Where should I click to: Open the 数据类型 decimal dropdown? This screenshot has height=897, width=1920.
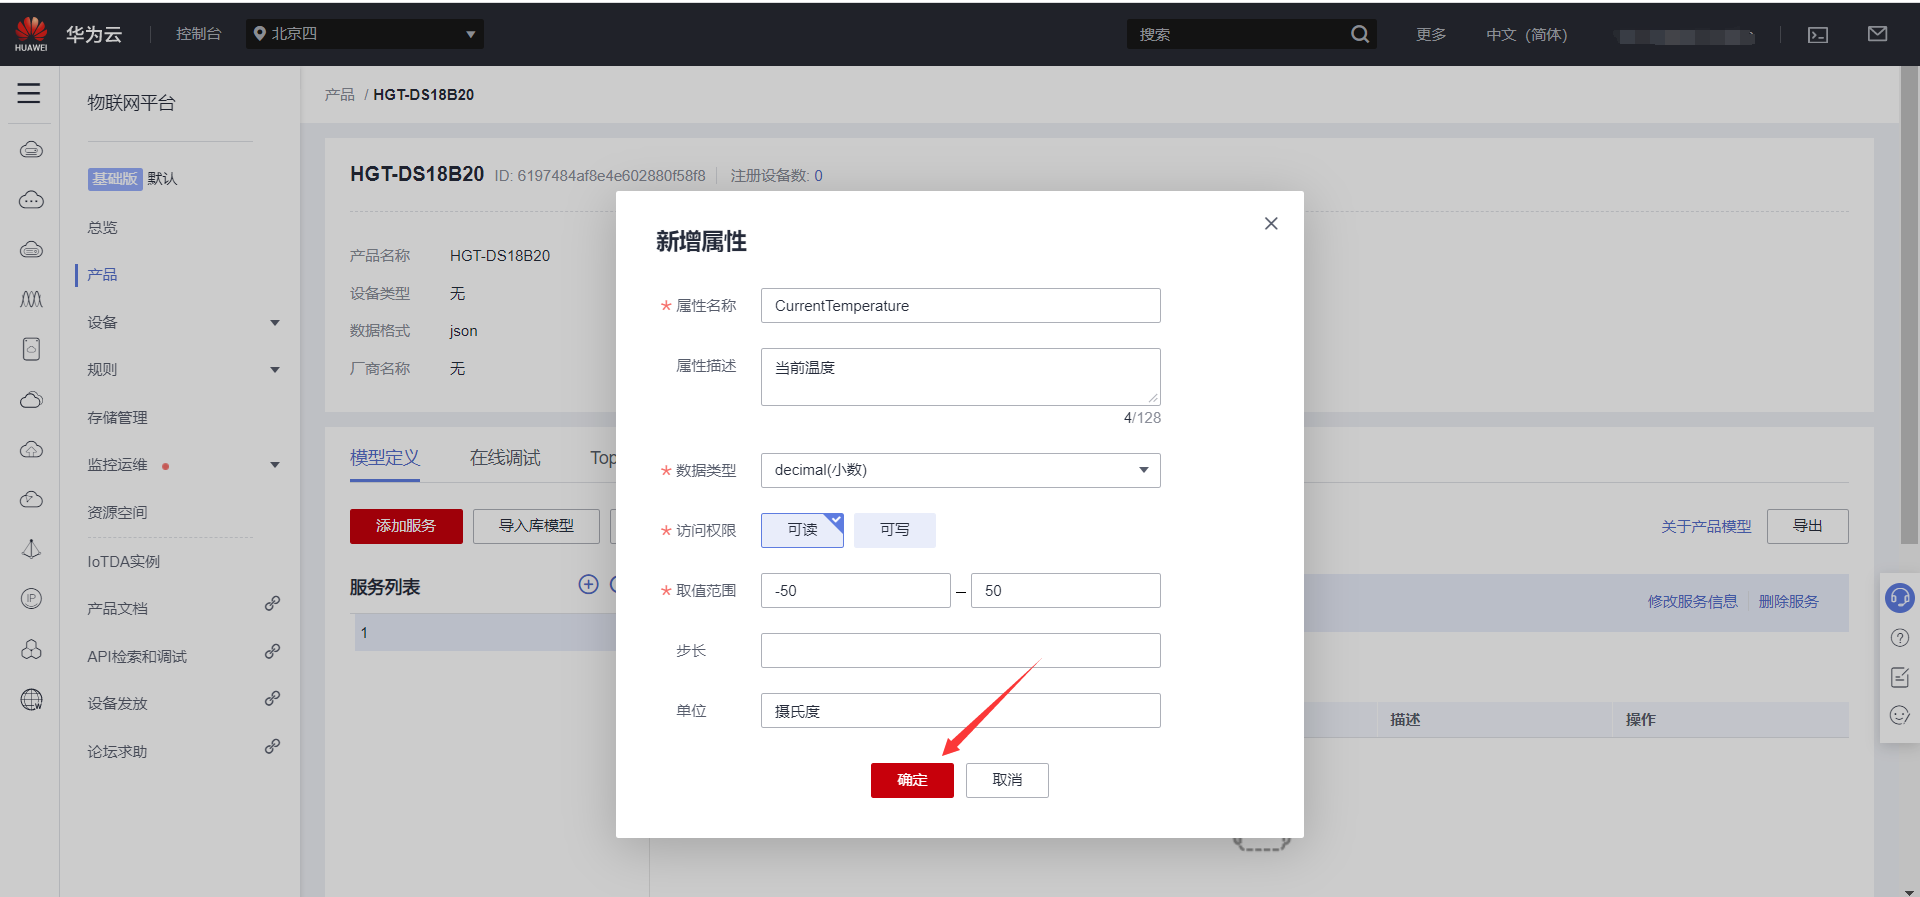960,470
